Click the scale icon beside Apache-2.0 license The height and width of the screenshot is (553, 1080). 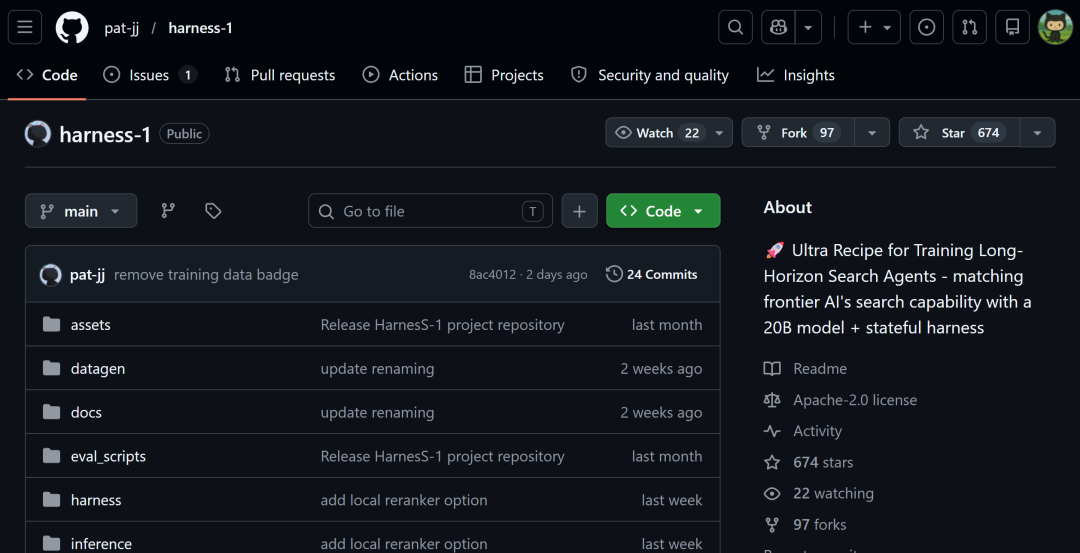point(772,400)
